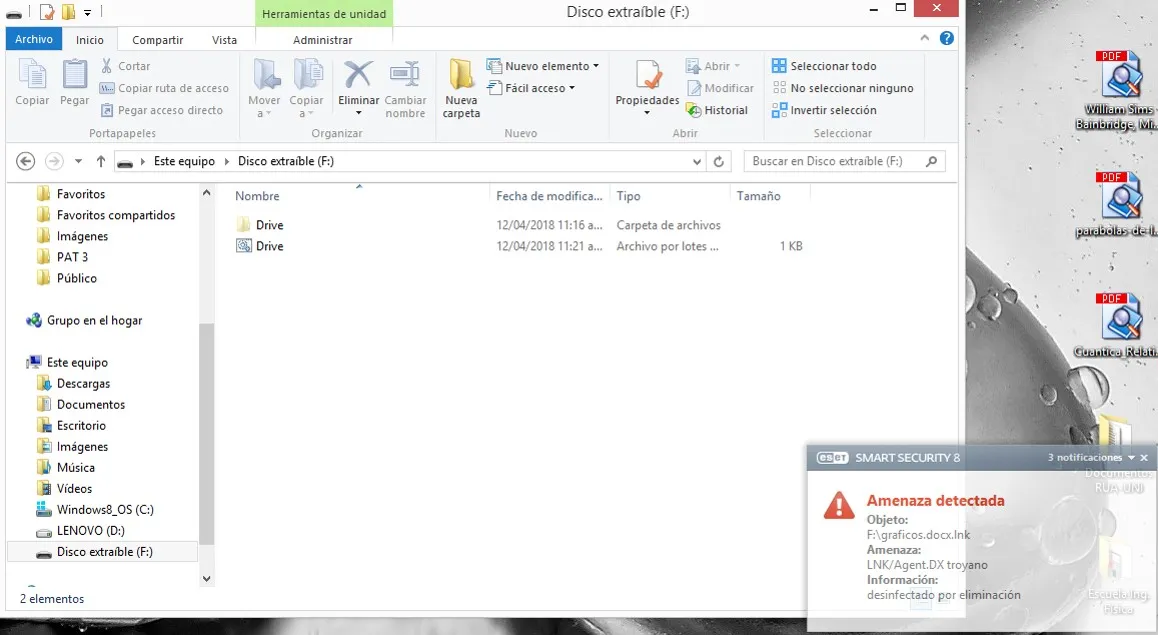Open the recent locations dropdown arrow
The height and width of the screenshot is (635, 1158).
coord(78,161)
